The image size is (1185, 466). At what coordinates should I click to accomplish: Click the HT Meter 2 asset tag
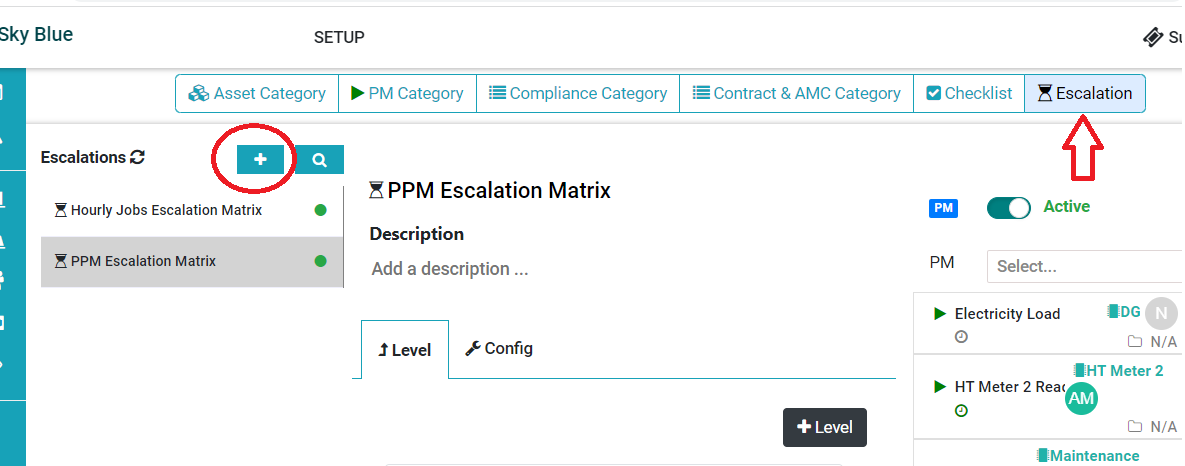pyautogui.click(x=1119, y=370)
